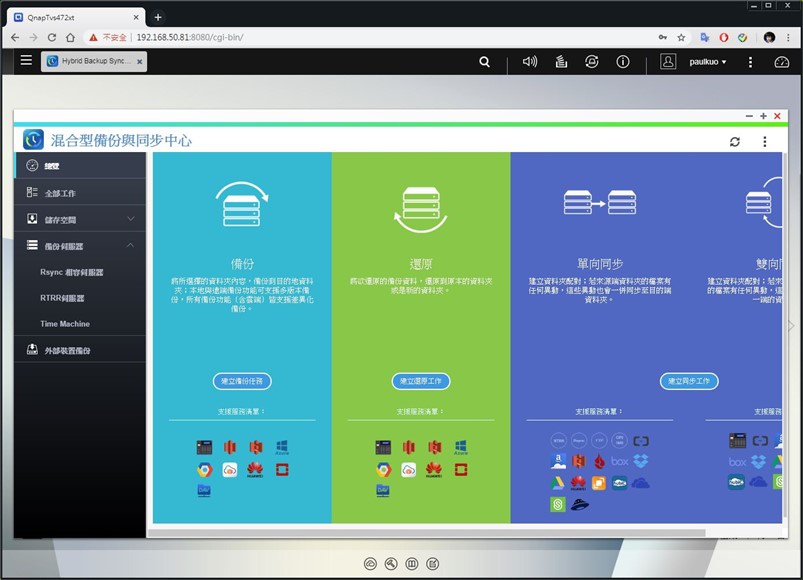
Task: Click the saved password key icon
Action: coord(663,37)
